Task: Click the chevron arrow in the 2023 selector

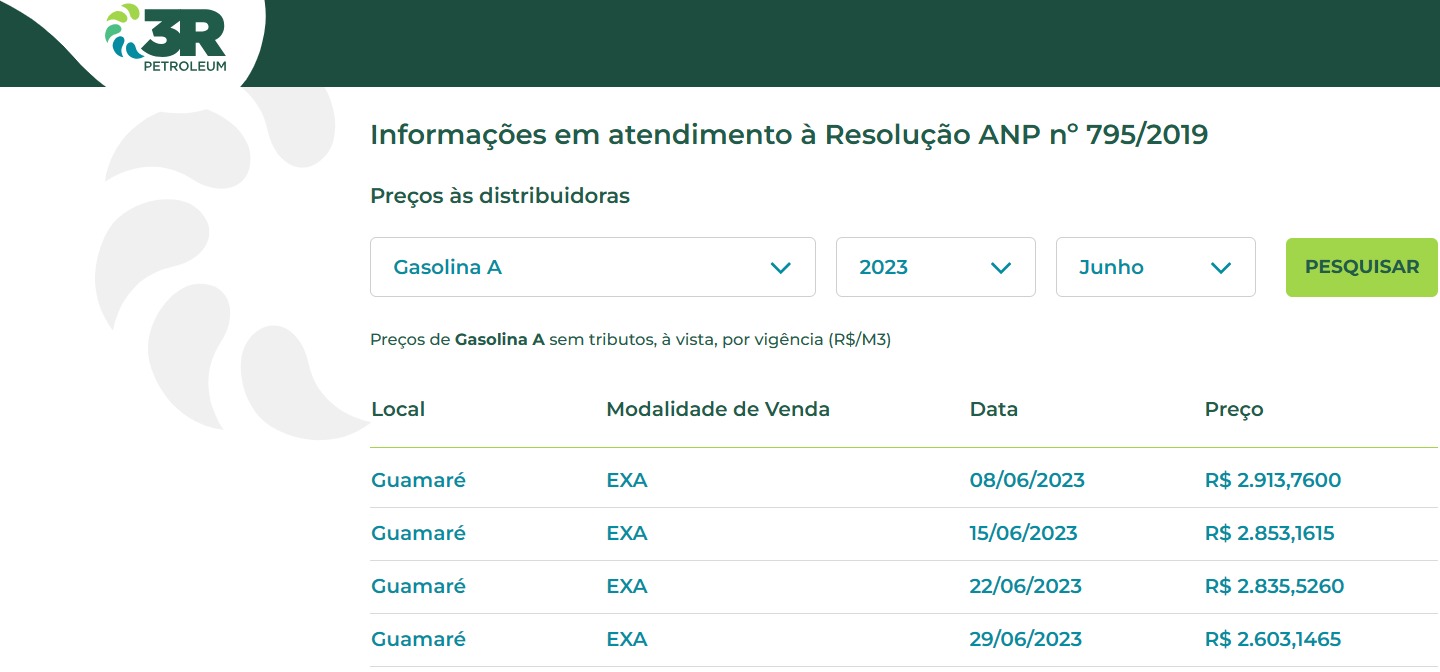Action: (x=1000, y=268)
